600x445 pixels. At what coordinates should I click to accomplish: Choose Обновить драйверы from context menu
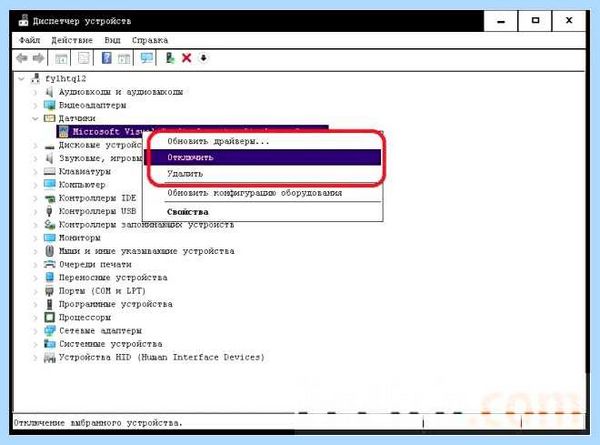[x=264, y=141]
